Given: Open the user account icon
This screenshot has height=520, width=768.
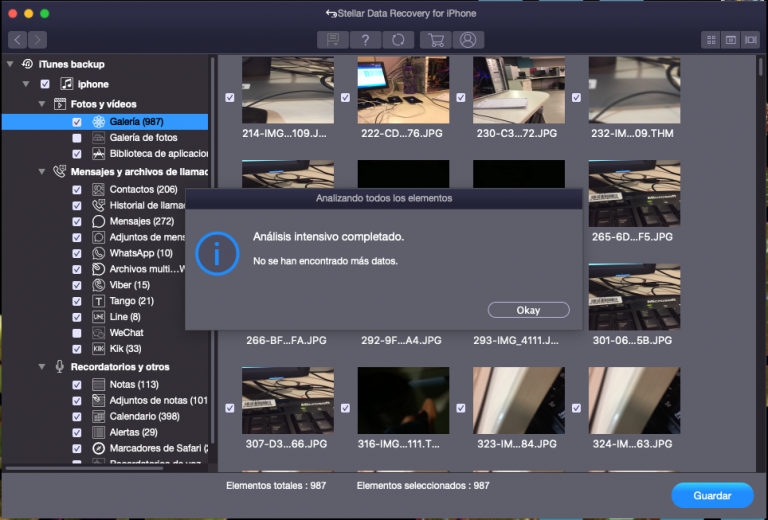Looking at the screenshot, I should point(468,40).
